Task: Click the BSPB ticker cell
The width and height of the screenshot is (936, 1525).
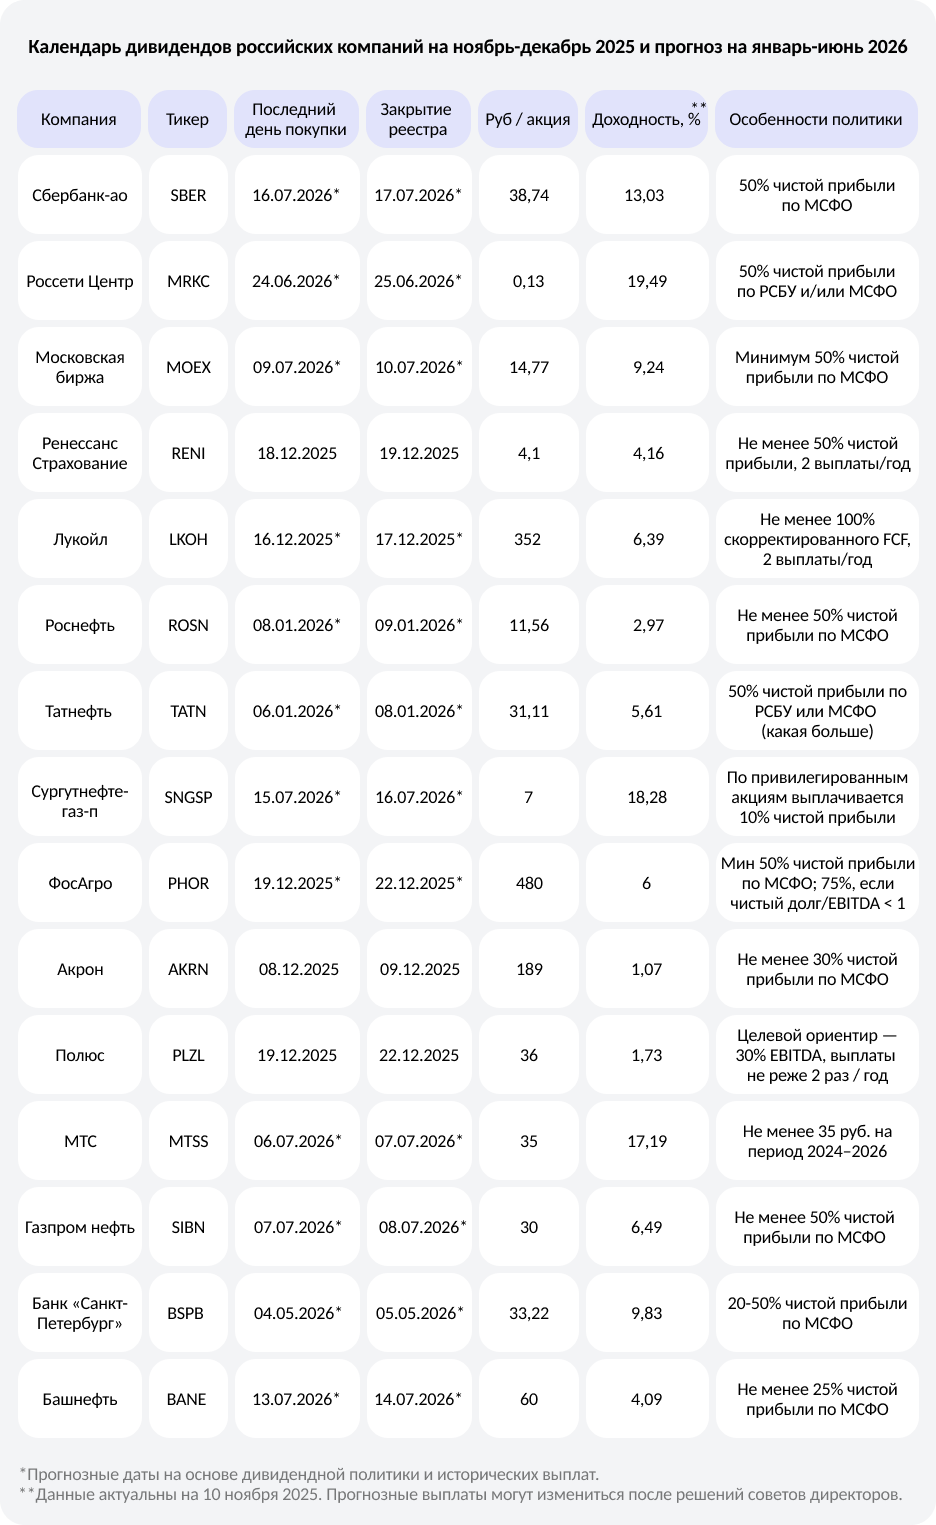Action: pos(186,1313)
